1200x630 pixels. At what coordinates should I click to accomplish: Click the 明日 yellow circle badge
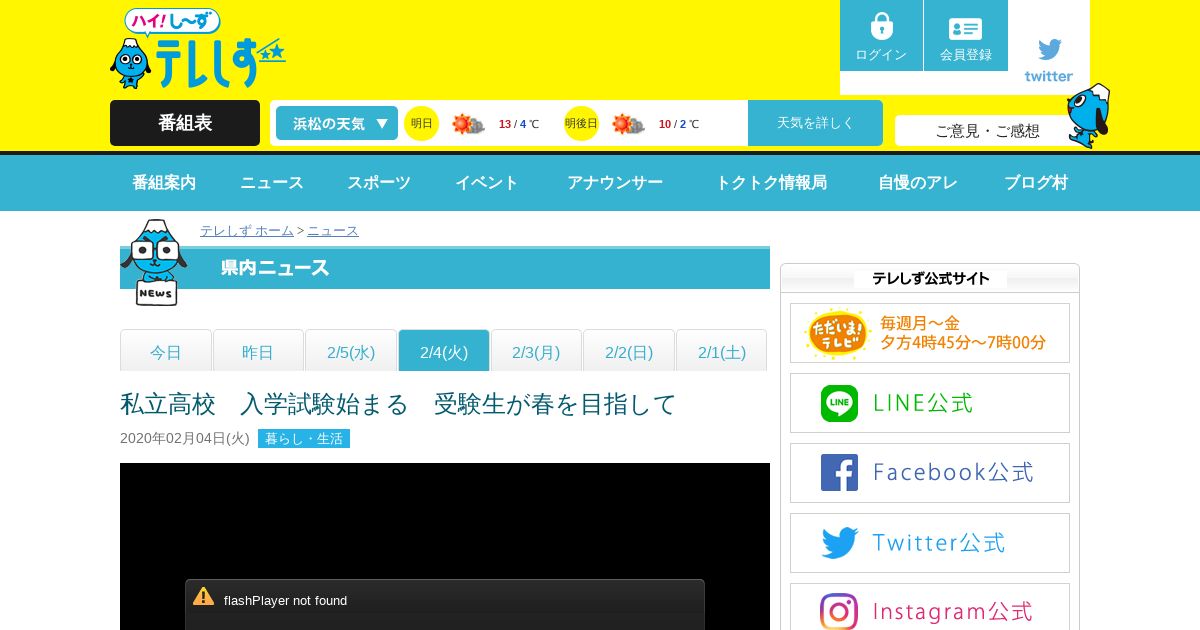[422, 123]
